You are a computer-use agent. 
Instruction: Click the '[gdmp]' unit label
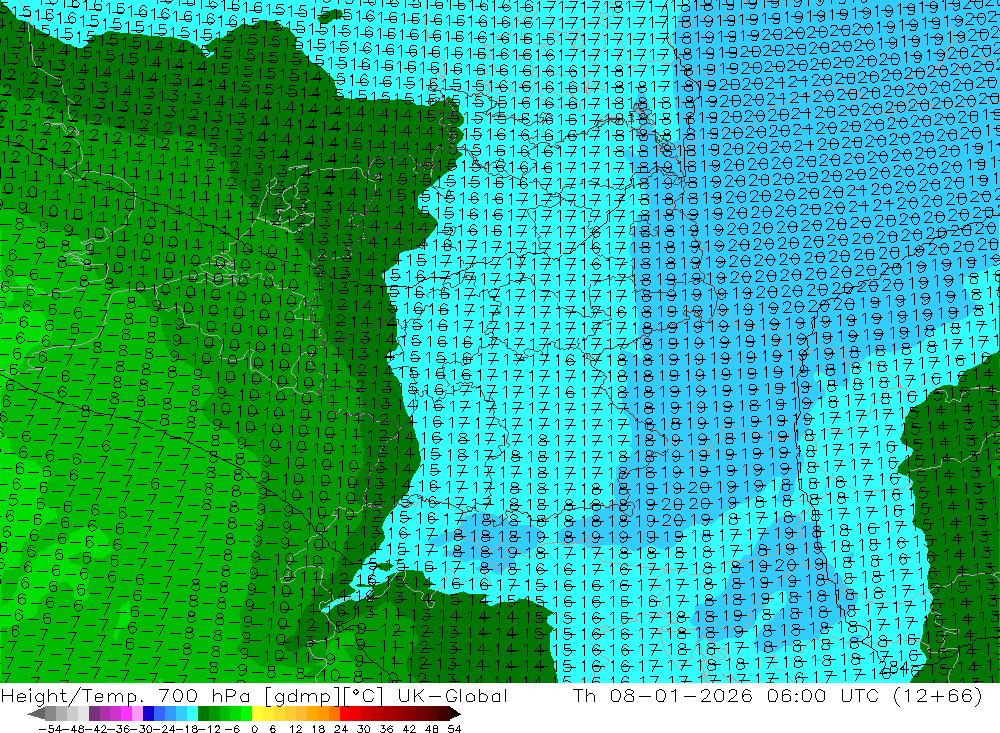[302, 697]
